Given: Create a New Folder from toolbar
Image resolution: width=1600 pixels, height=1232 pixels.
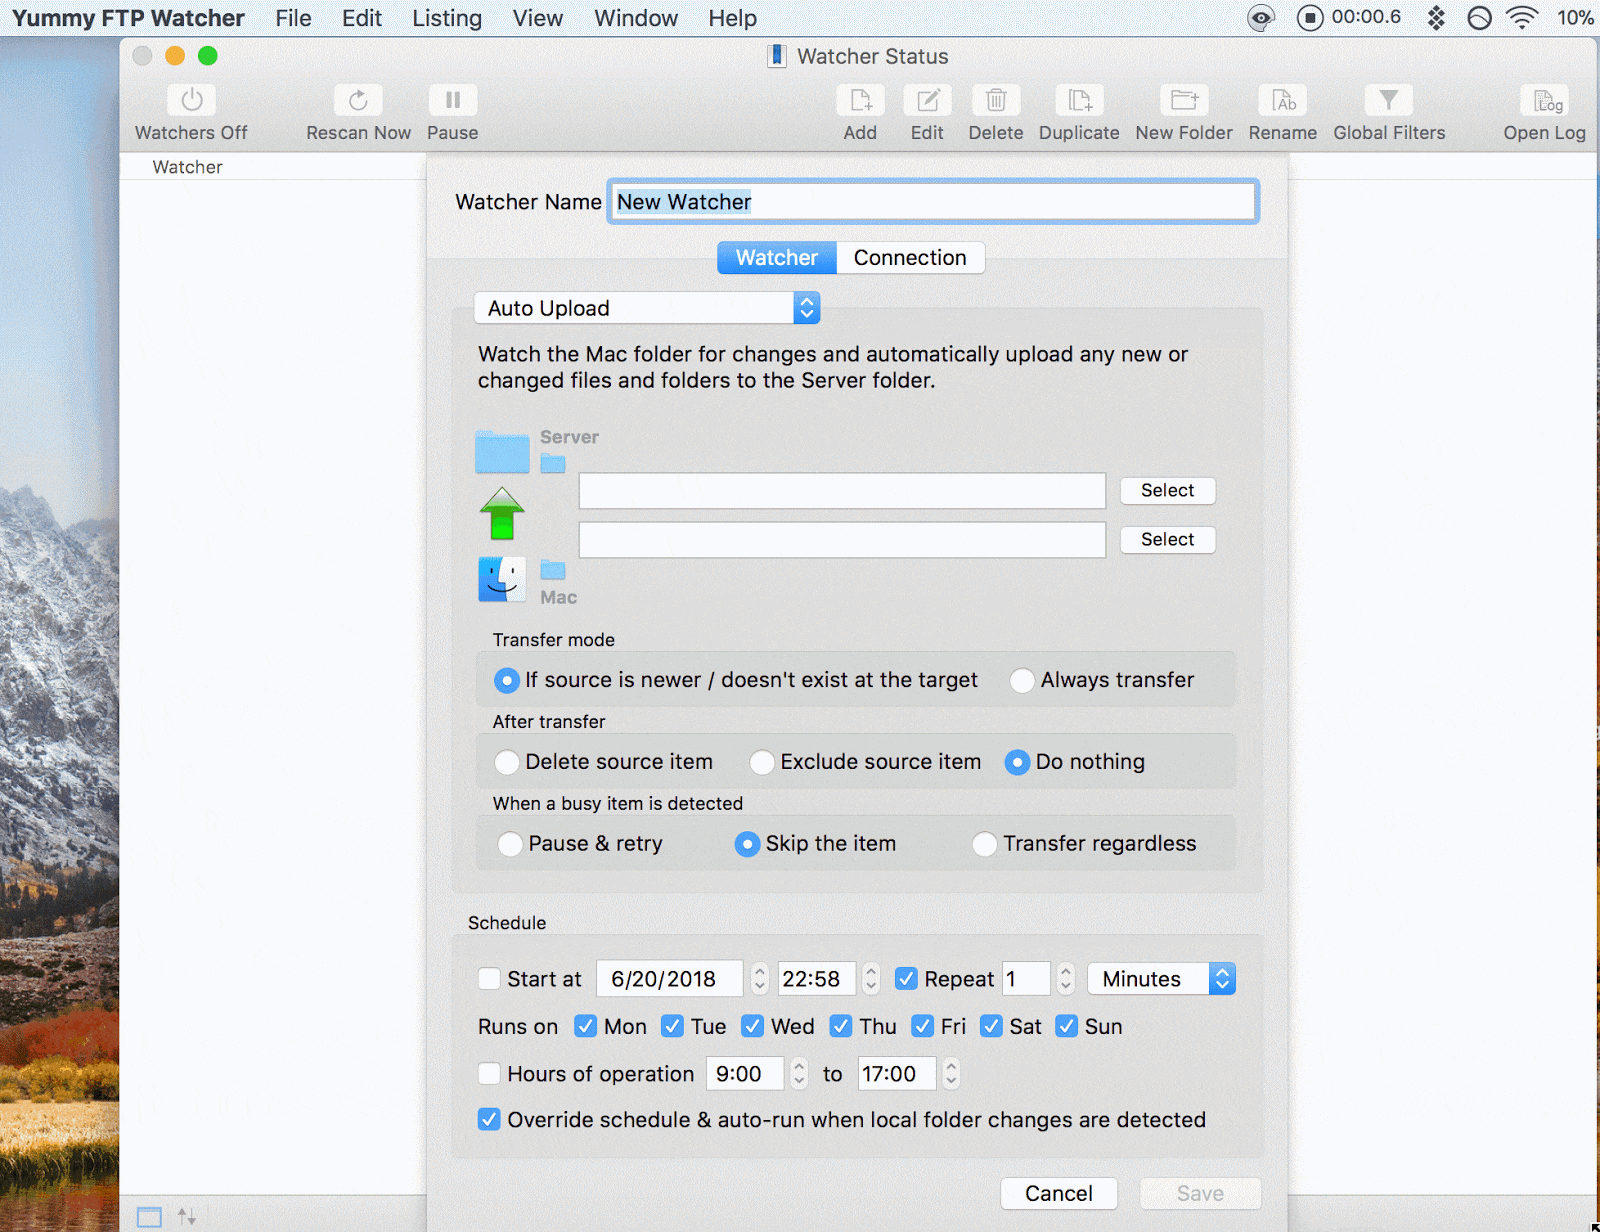Looking at the screenshot, I should (x=1184, y=100).
